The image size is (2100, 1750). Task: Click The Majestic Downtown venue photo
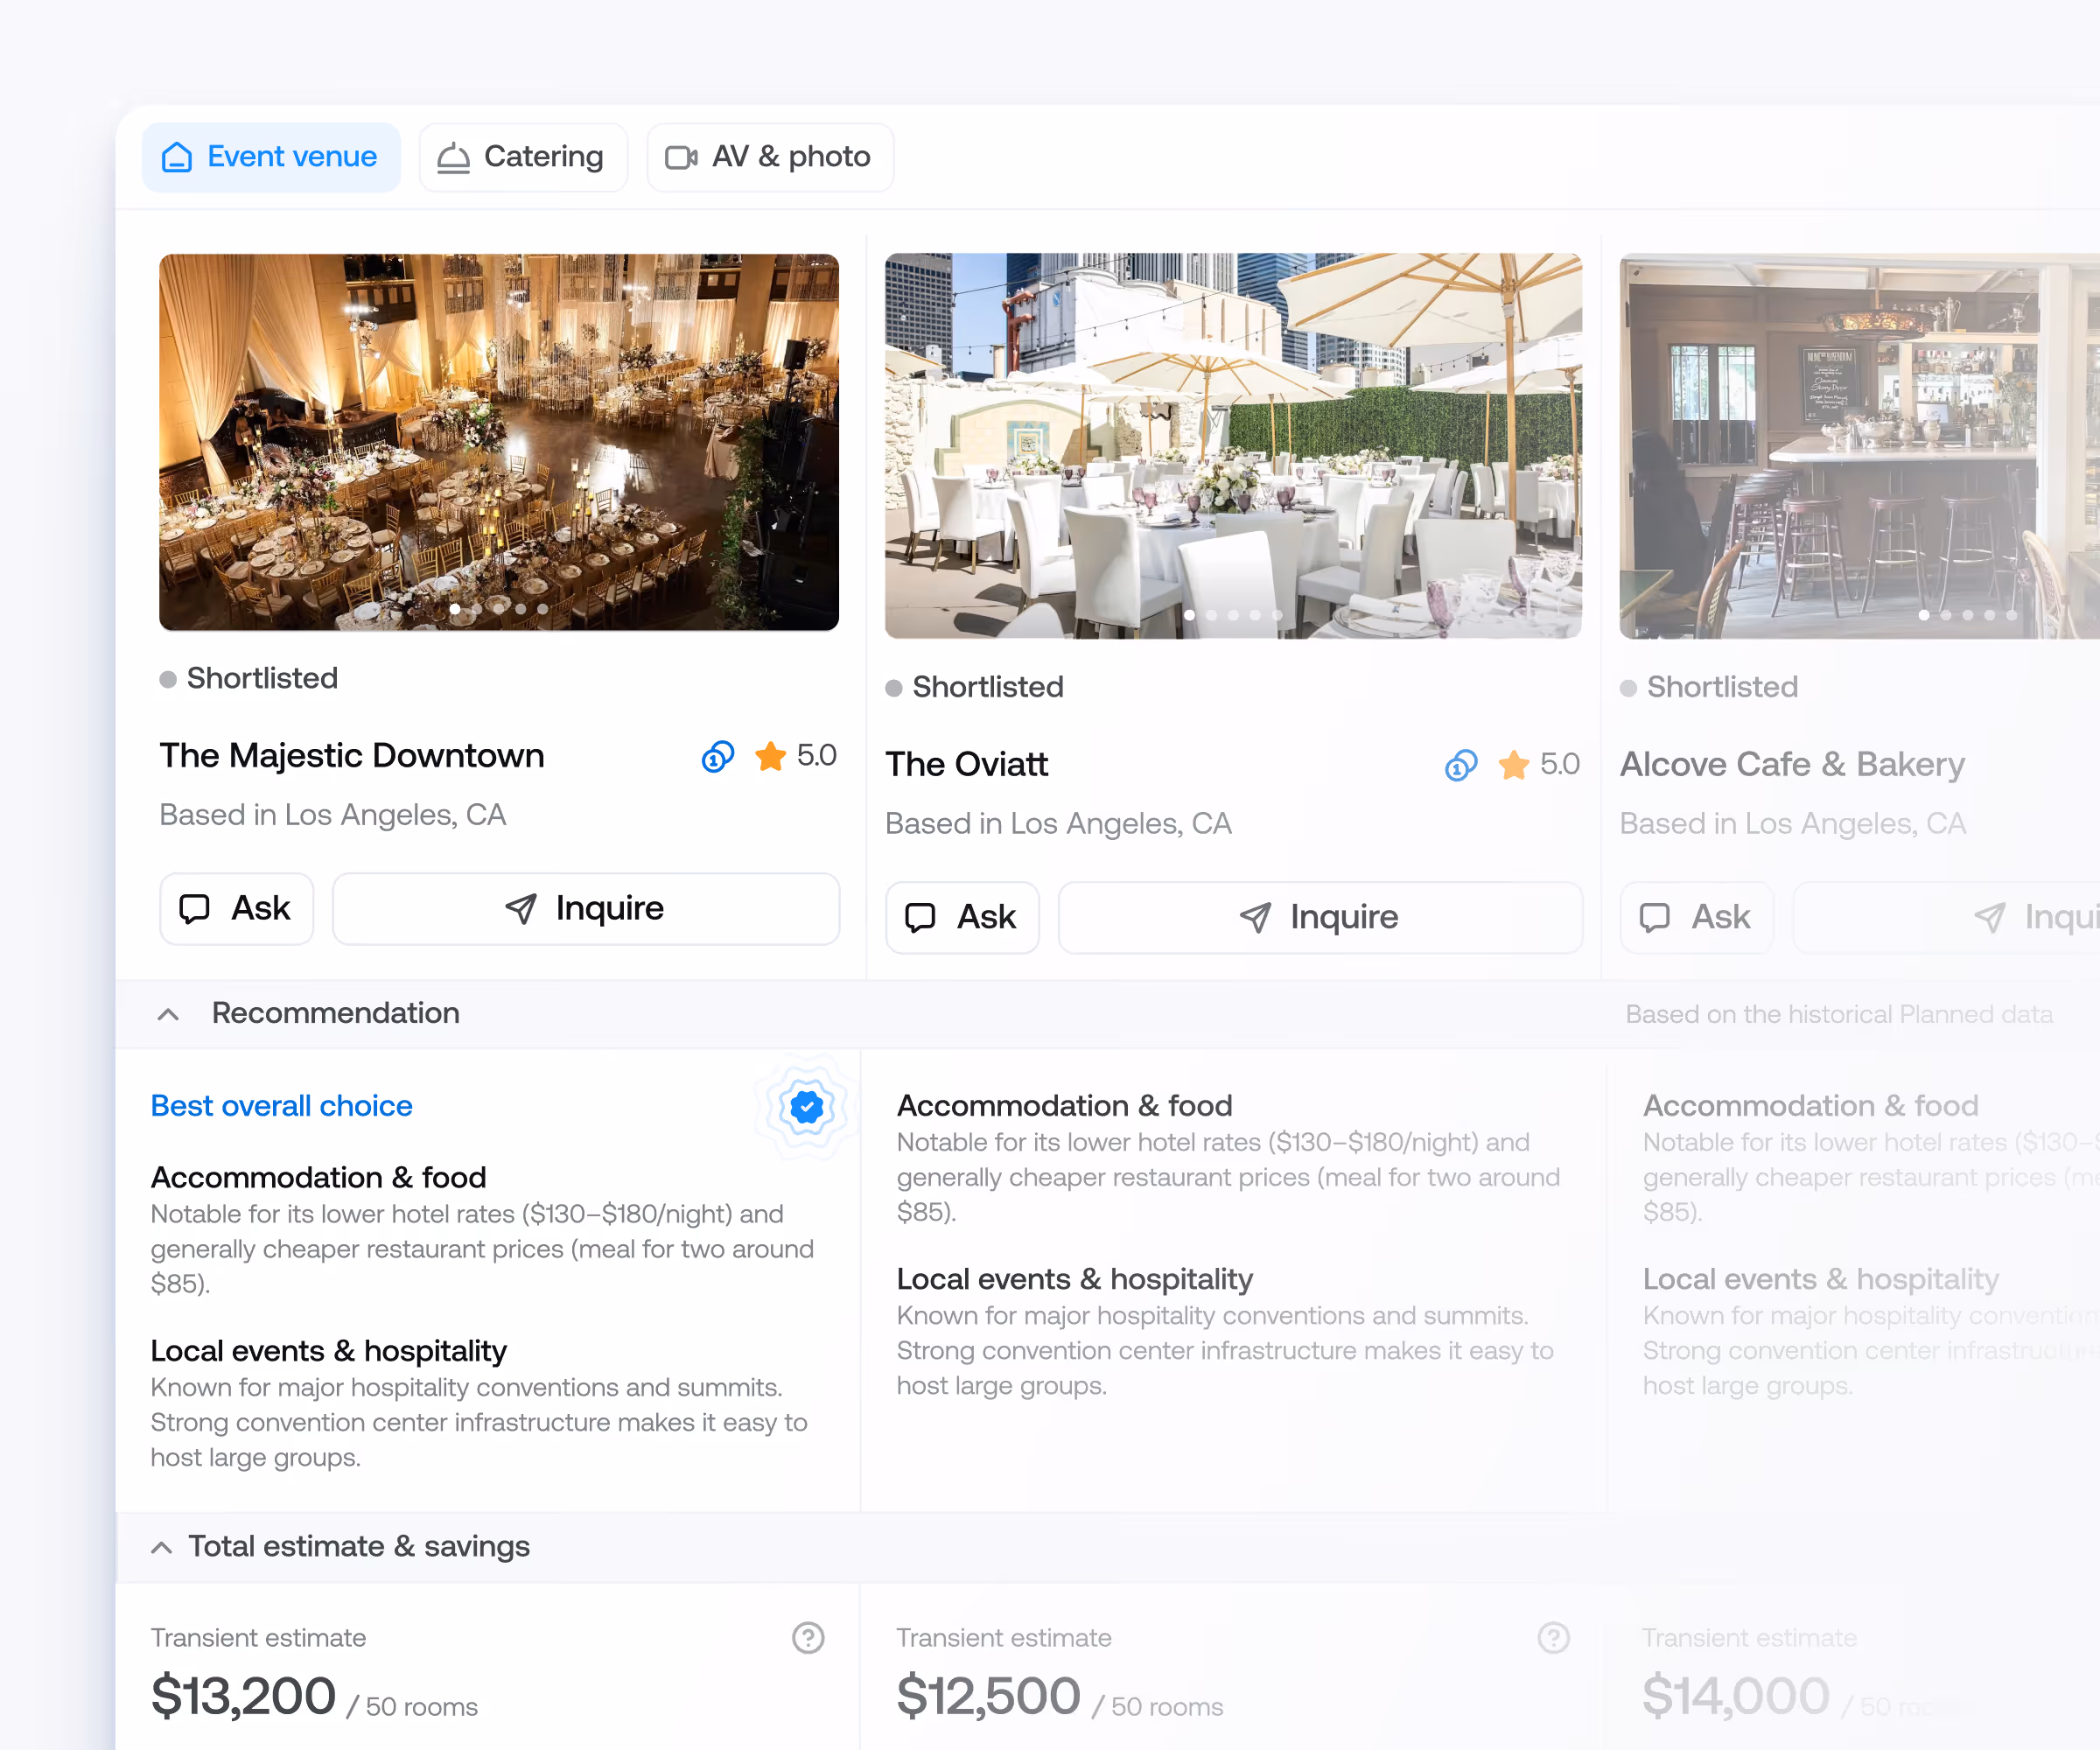[499, 442]
